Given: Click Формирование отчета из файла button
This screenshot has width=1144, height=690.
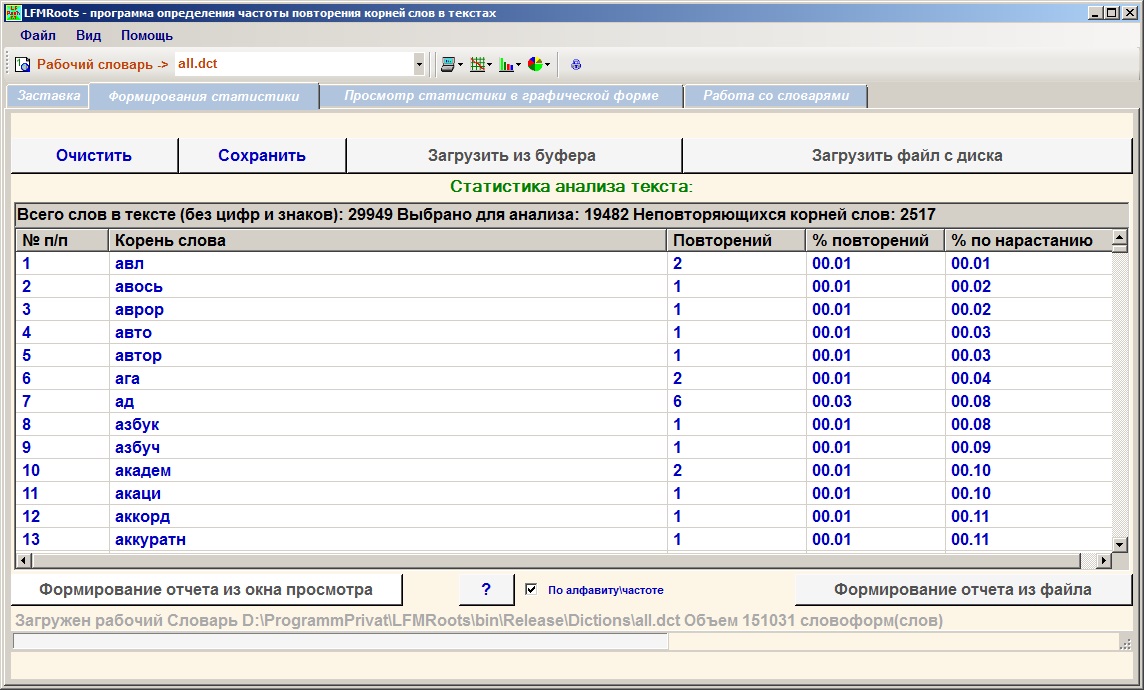Looking at the screenshot, I should [x=963, y=589].
